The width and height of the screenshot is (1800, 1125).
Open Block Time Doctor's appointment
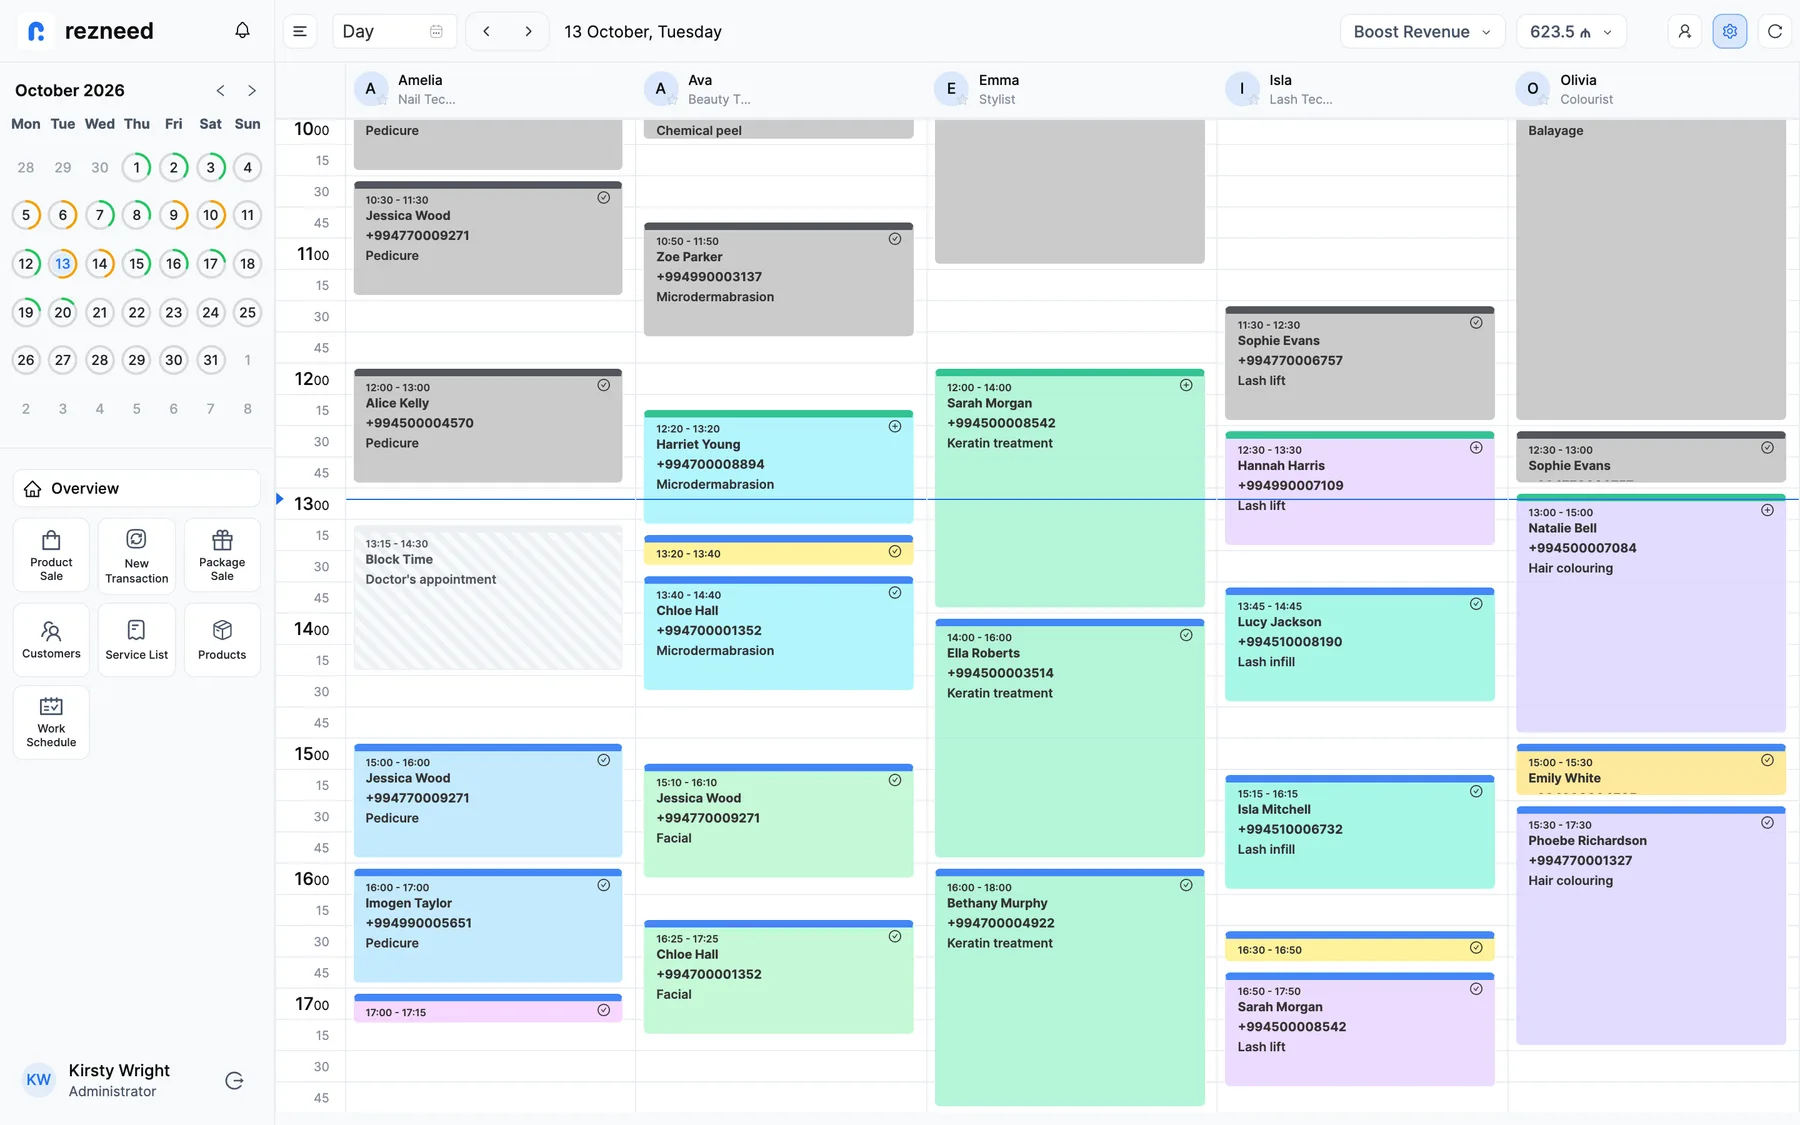tap(488, 598)
